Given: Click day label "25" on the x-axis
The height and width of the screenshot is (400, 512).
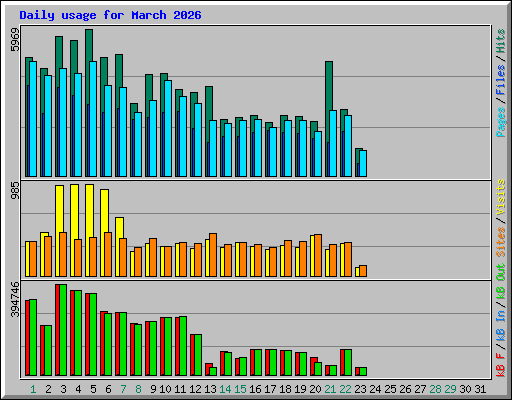Looking at the screenshot, I should (390, 389).
